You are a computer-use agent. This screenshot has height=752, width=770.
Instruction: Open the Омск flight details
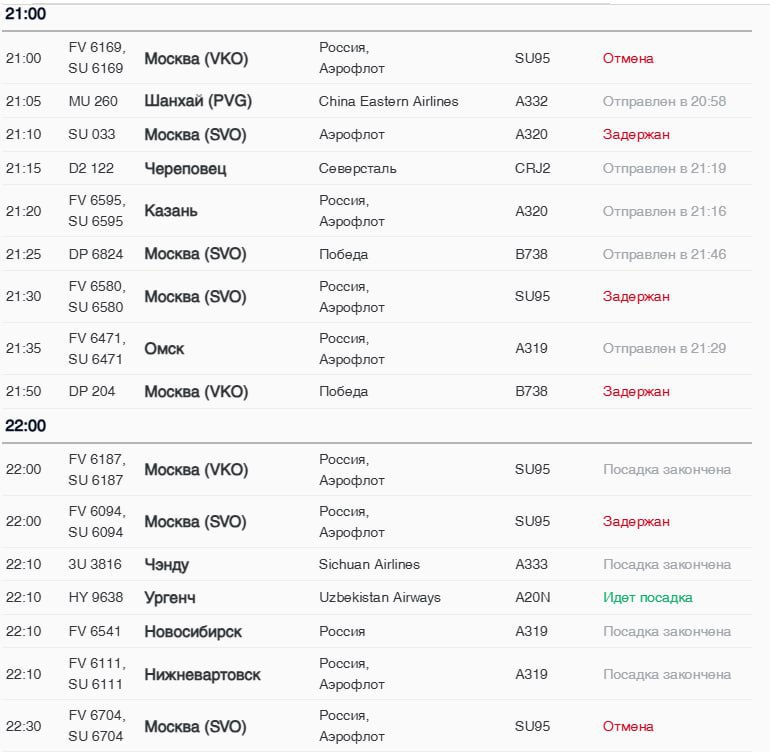[164, 349]
